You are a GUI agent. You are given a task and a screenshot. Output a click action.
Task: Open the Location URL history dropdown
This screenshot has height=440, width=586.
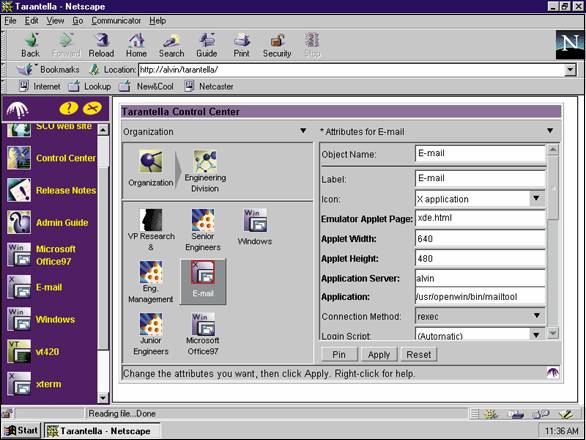click(570, 70)
